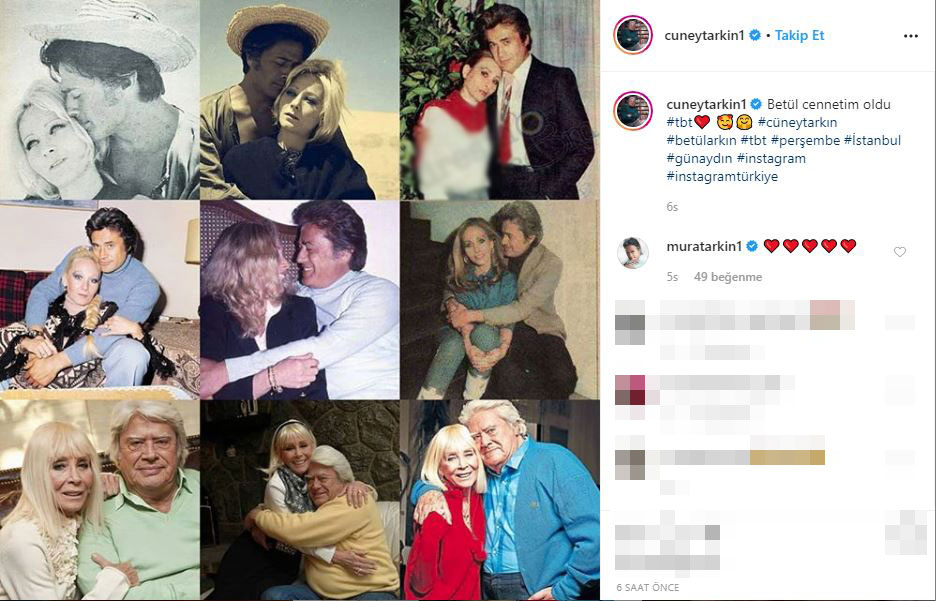Click the 6 SAAT ÖNCE post timestamp
This screenshot has width=936, height=601.
[648, 588]
